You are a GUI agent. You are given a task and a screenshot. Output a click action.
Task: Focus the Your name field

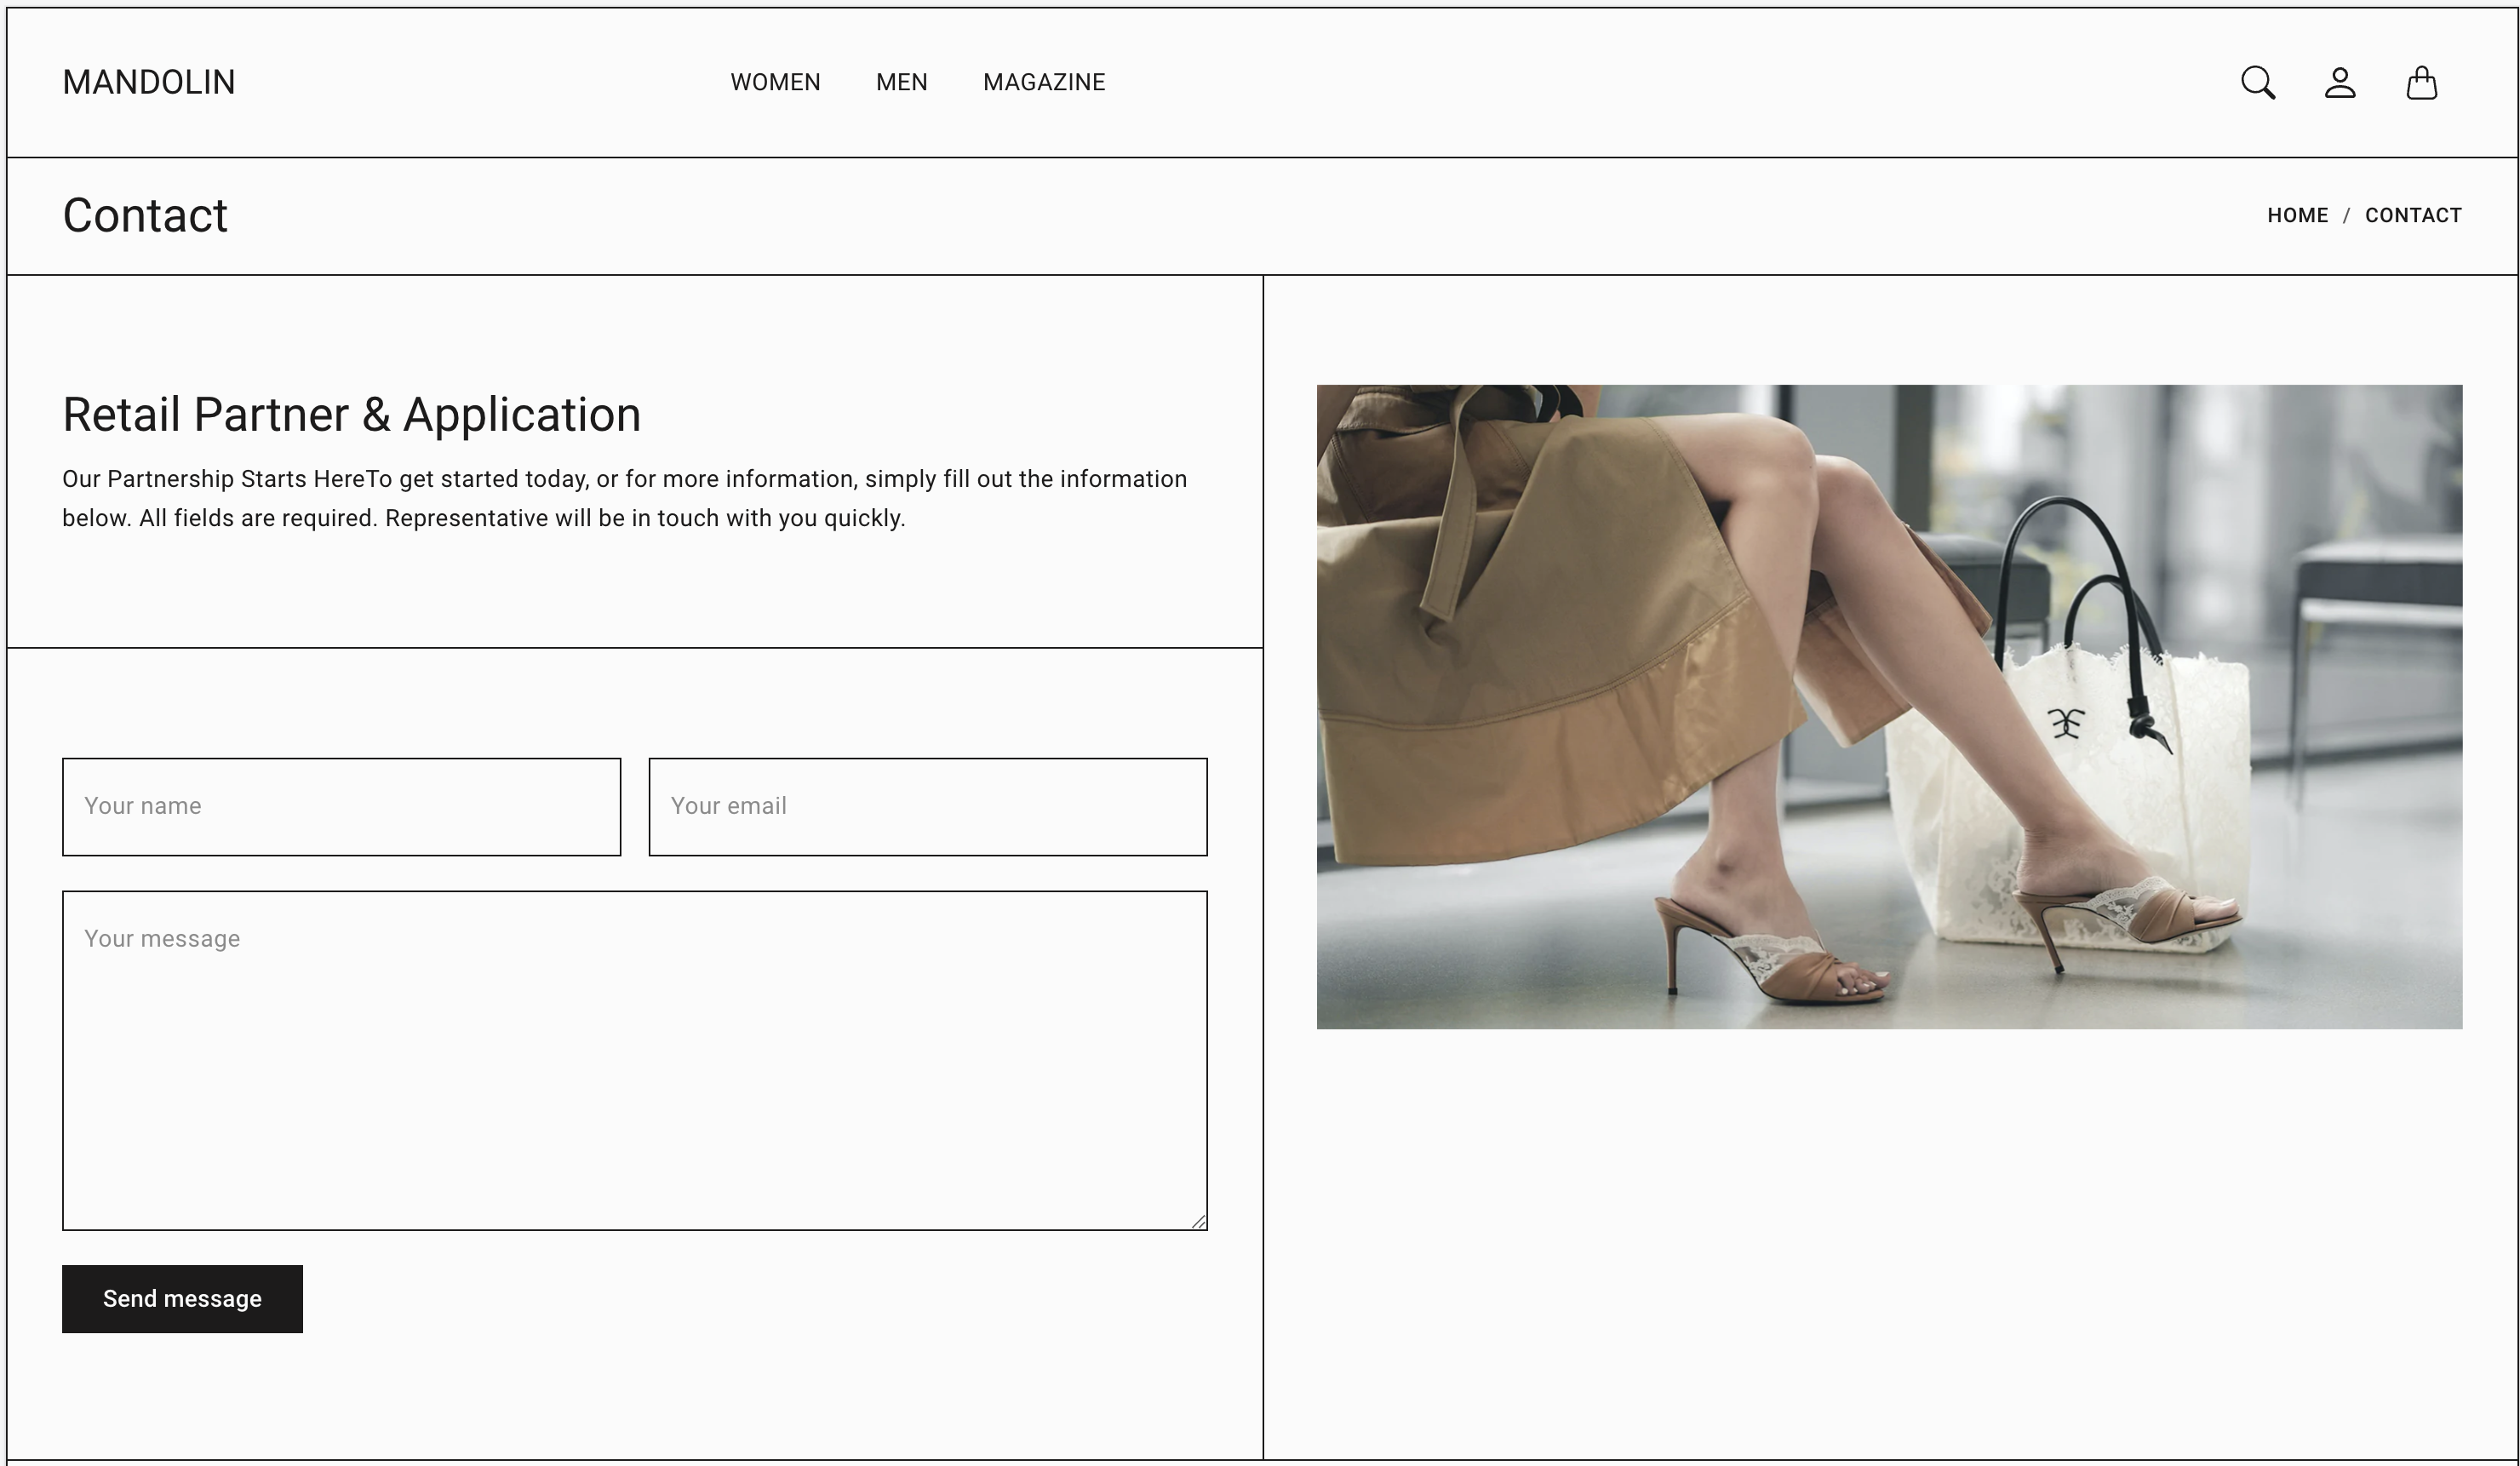341,806
